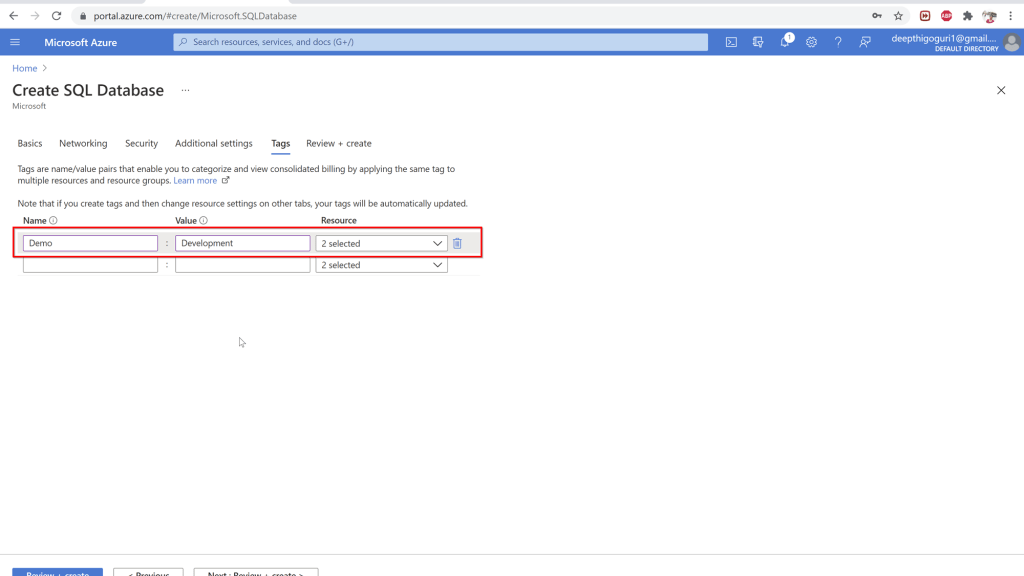This screenshot has width=1024, height=576.
Task: Open the Help question mark icon
Action: tap(838, 42)
